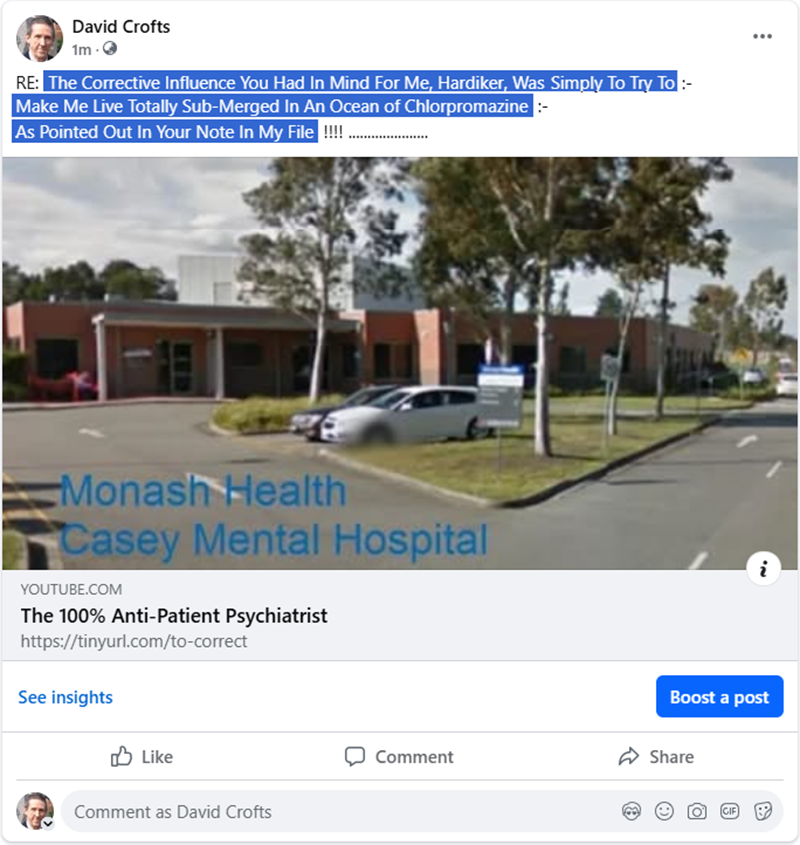
Task: Open the three-dot post options menu
Action: click(x=762, y=36)
